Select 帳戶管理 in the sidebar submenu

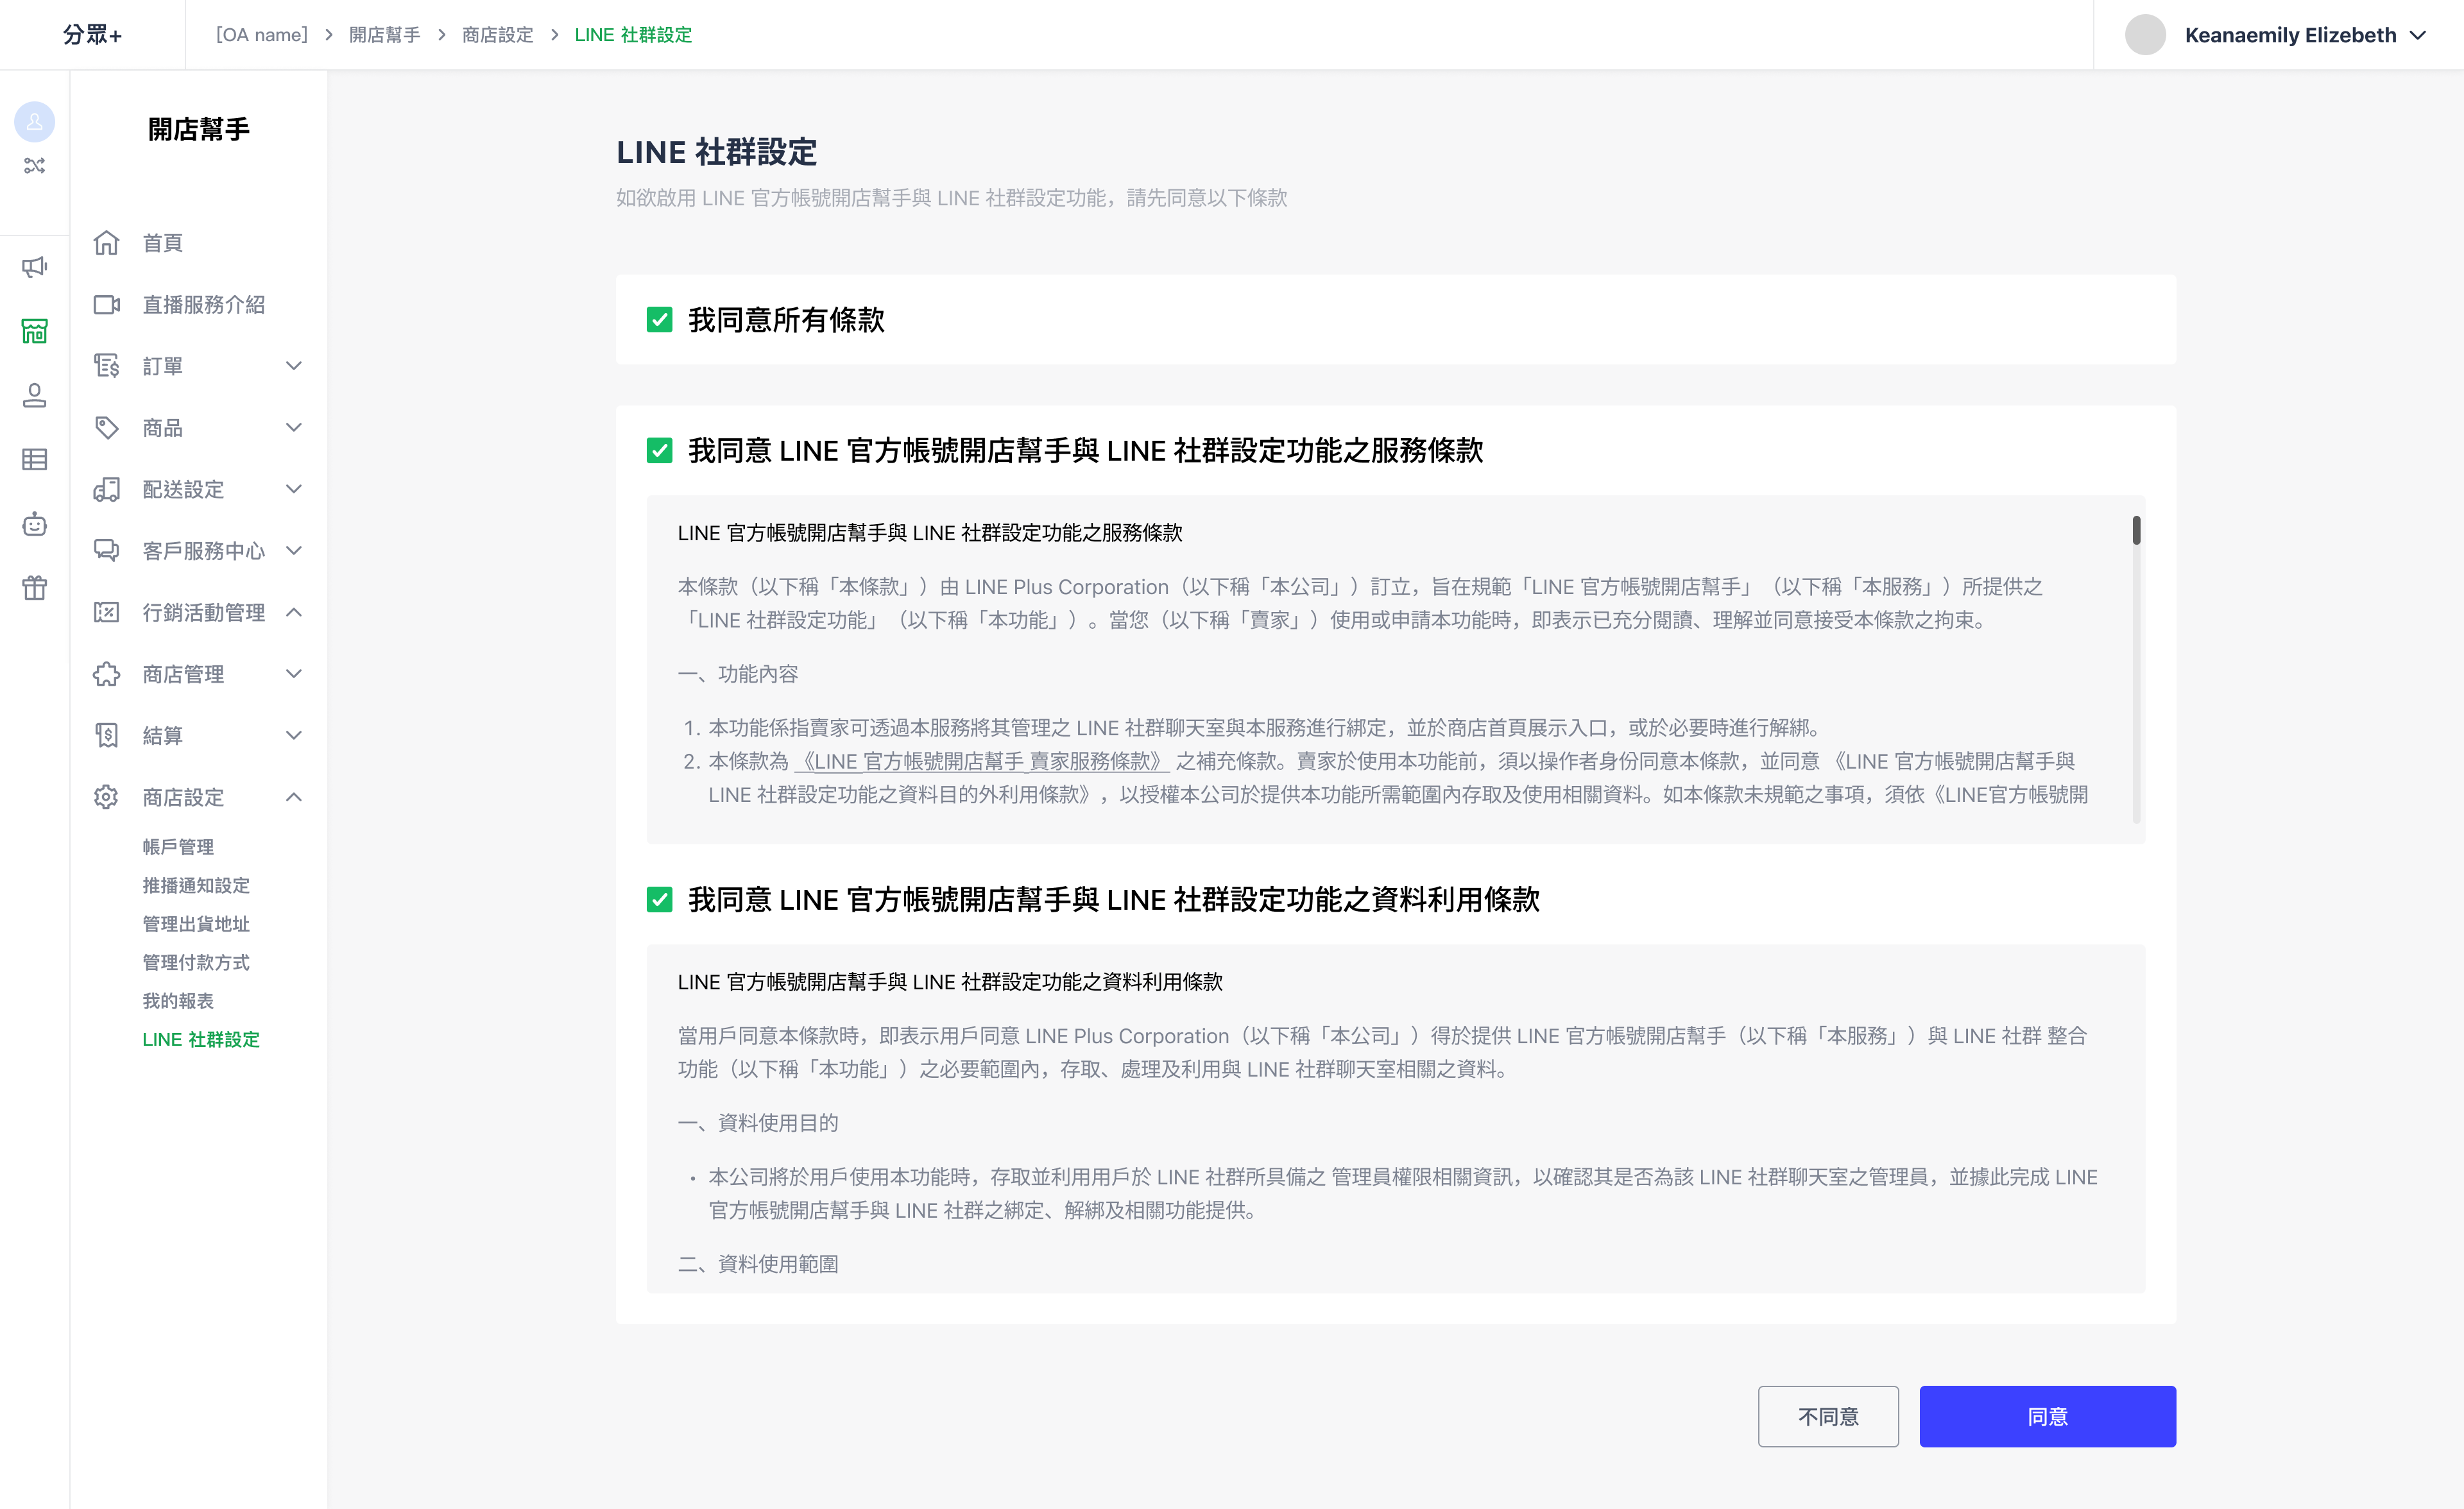click(x=178, y=847)
